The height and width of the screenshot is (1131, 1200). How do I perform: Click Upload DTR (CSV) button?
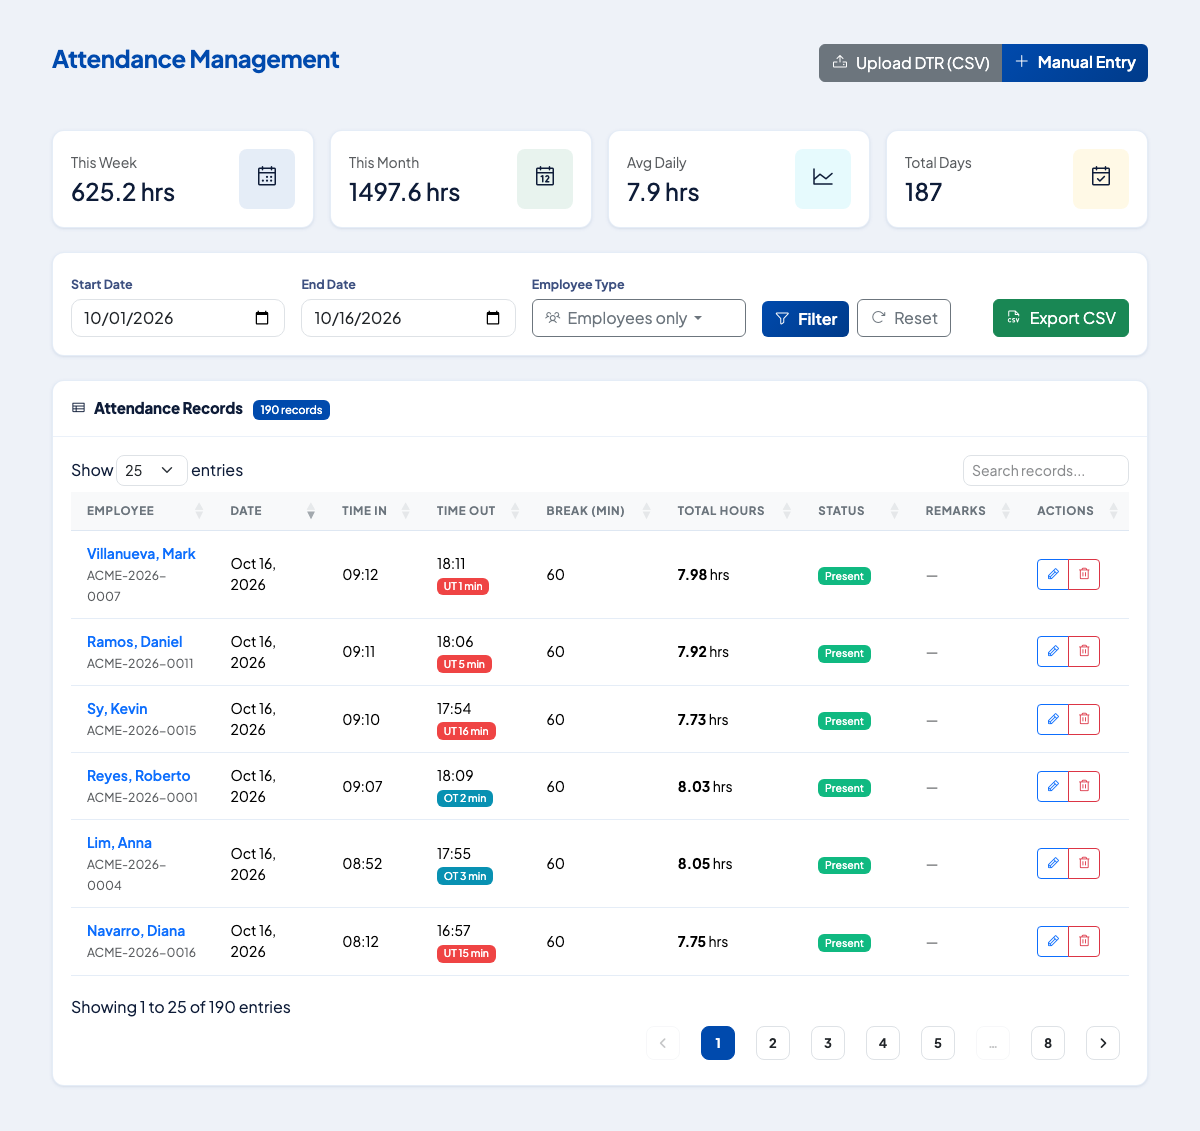(910, 63)
